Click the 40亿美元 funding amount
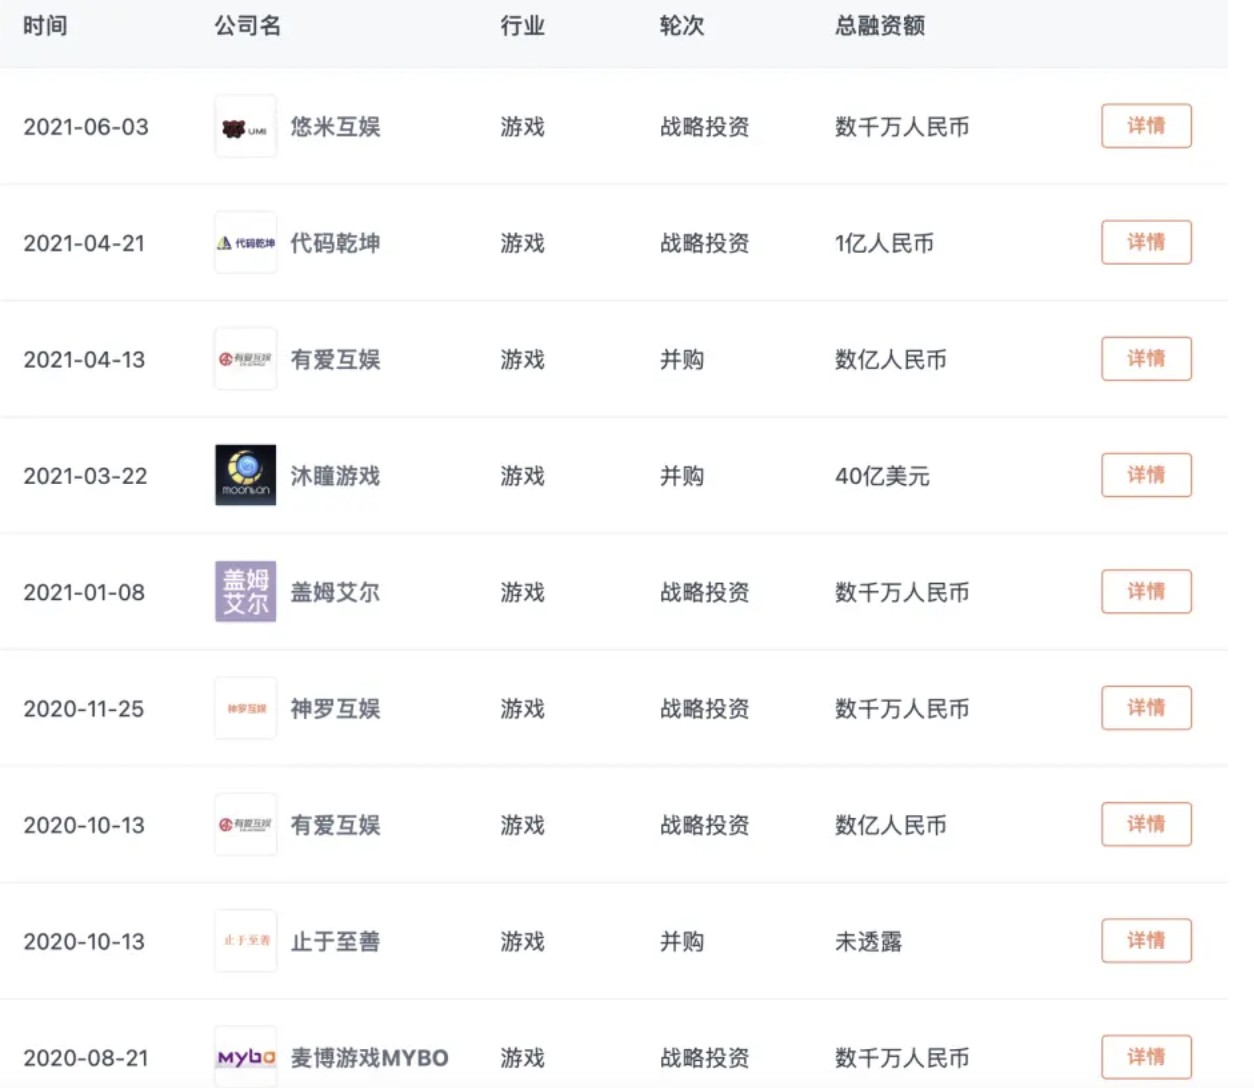 point(882,476)
